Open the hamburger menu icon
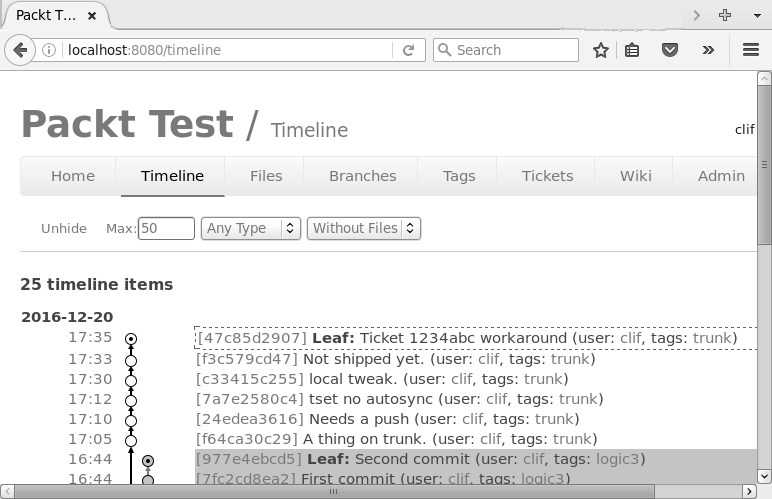Viewport: 772px width, 499px height. [751, 50]
